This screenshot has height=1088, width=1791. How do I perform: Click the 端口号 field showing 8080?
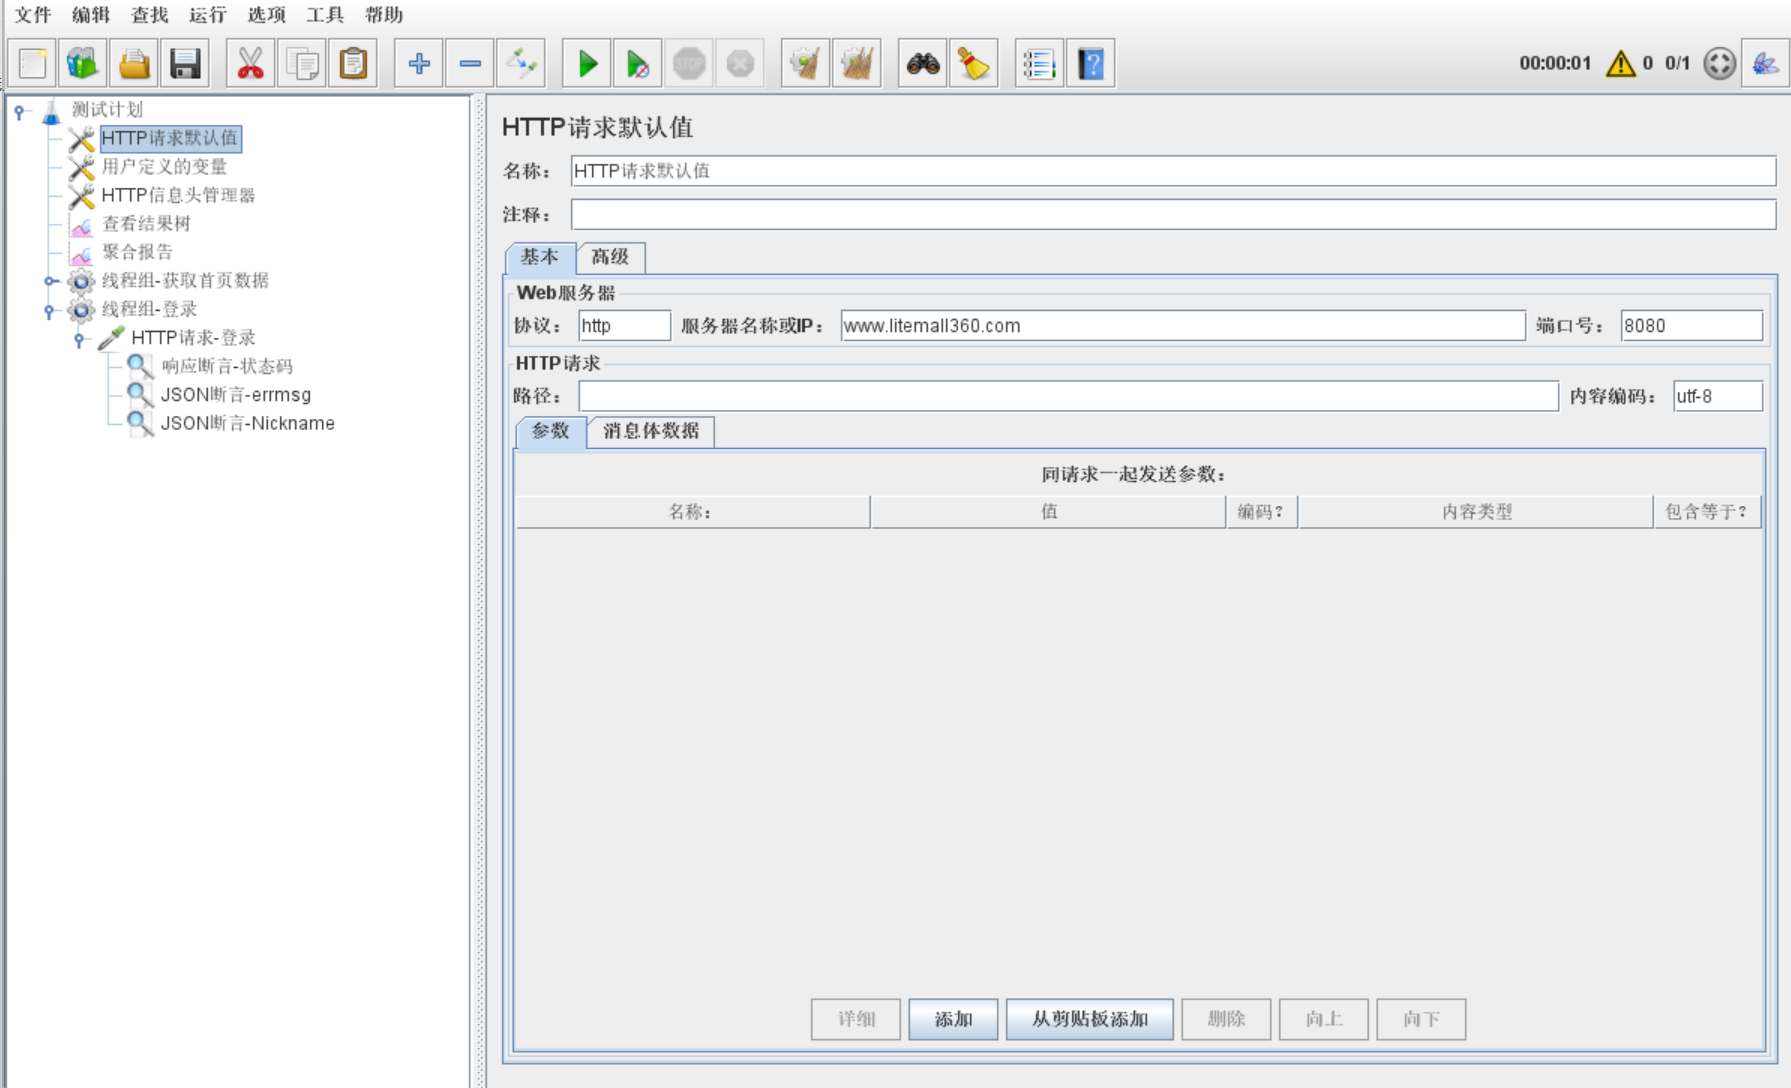(1691, 326)
